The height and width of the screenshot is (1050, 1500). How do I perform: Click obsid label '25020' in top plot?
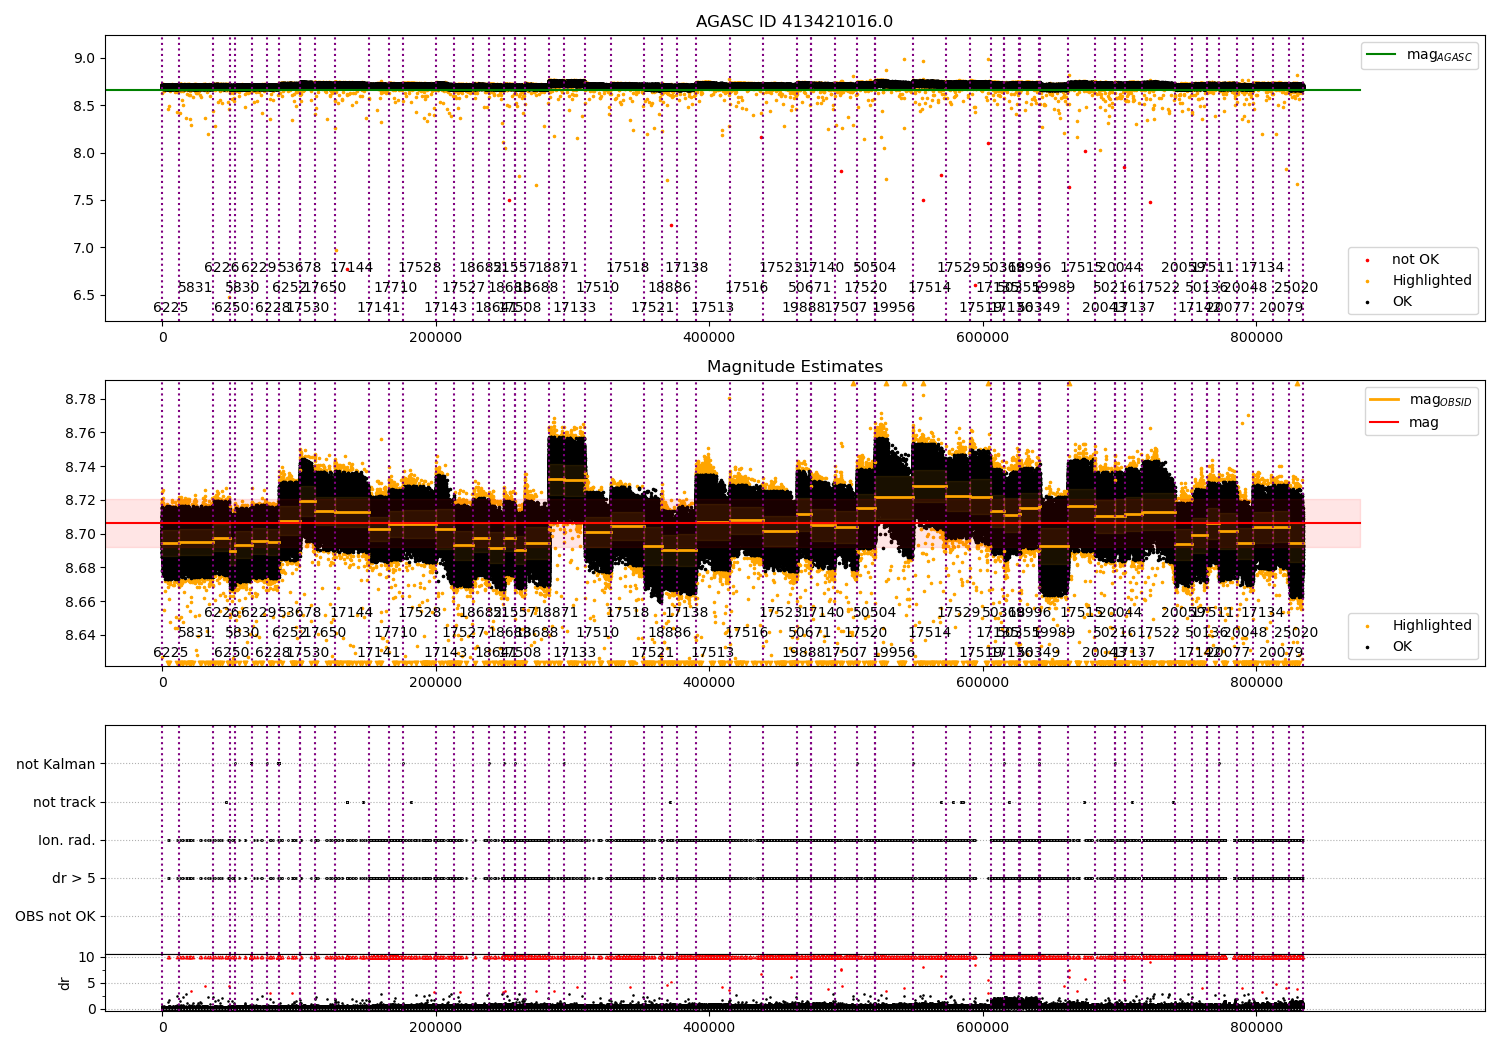click(1296, 287)
